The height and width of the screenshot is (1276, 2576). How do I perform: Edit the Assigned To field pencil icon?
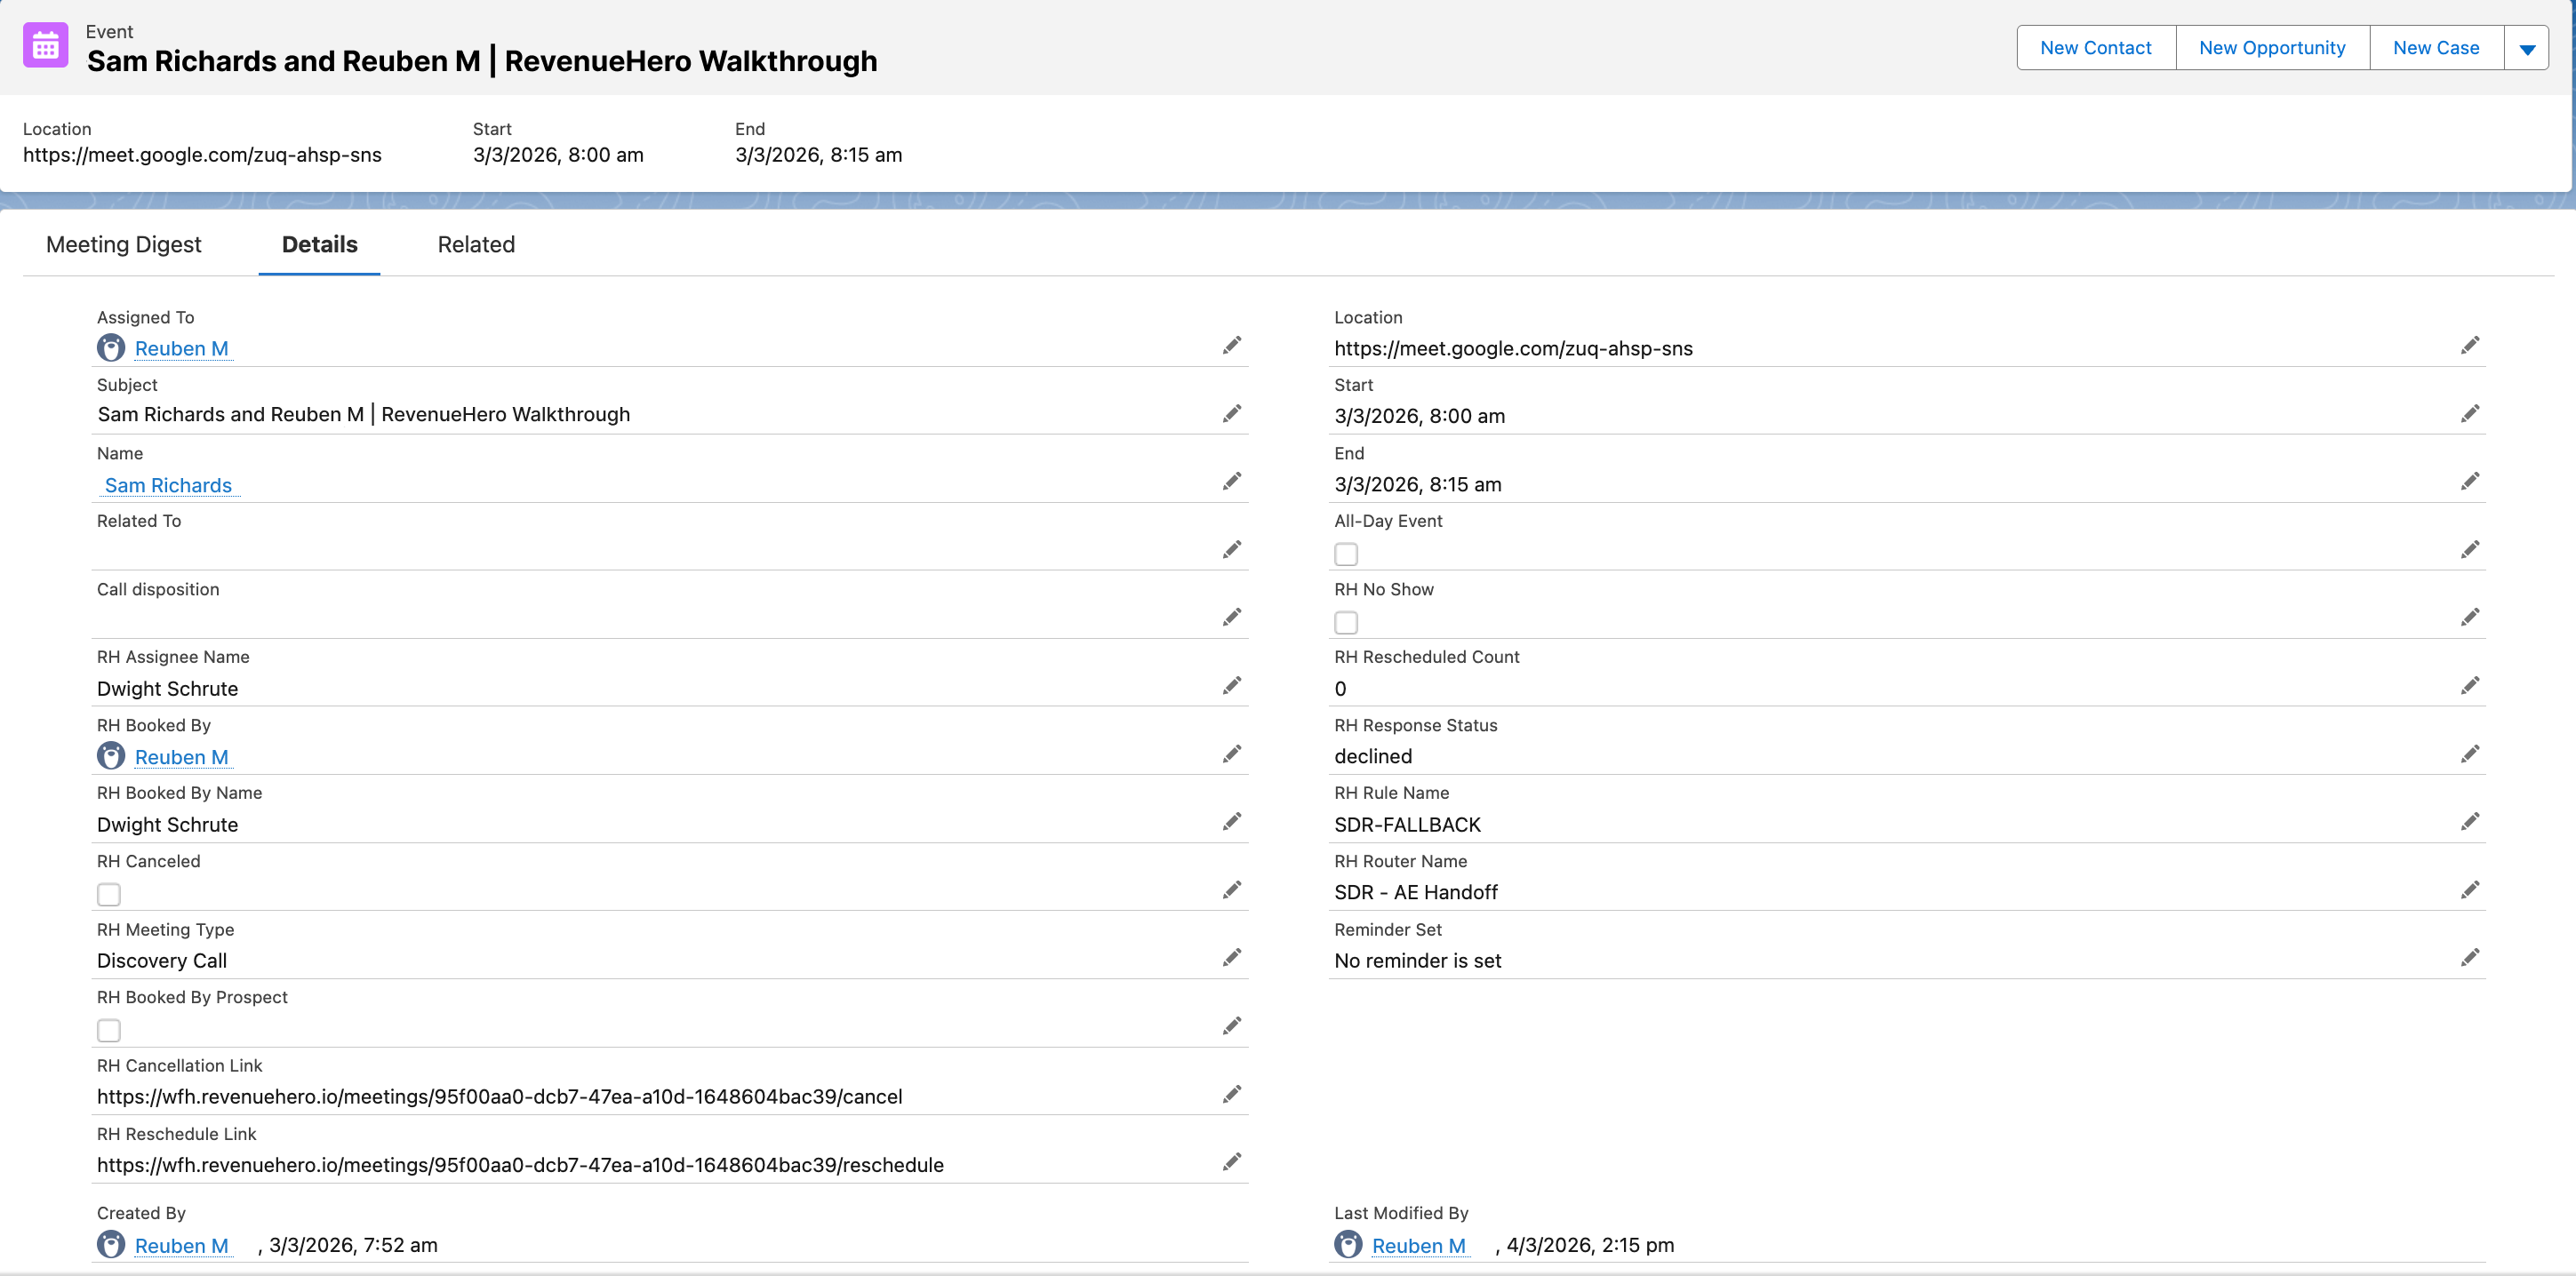(1231, 346)
